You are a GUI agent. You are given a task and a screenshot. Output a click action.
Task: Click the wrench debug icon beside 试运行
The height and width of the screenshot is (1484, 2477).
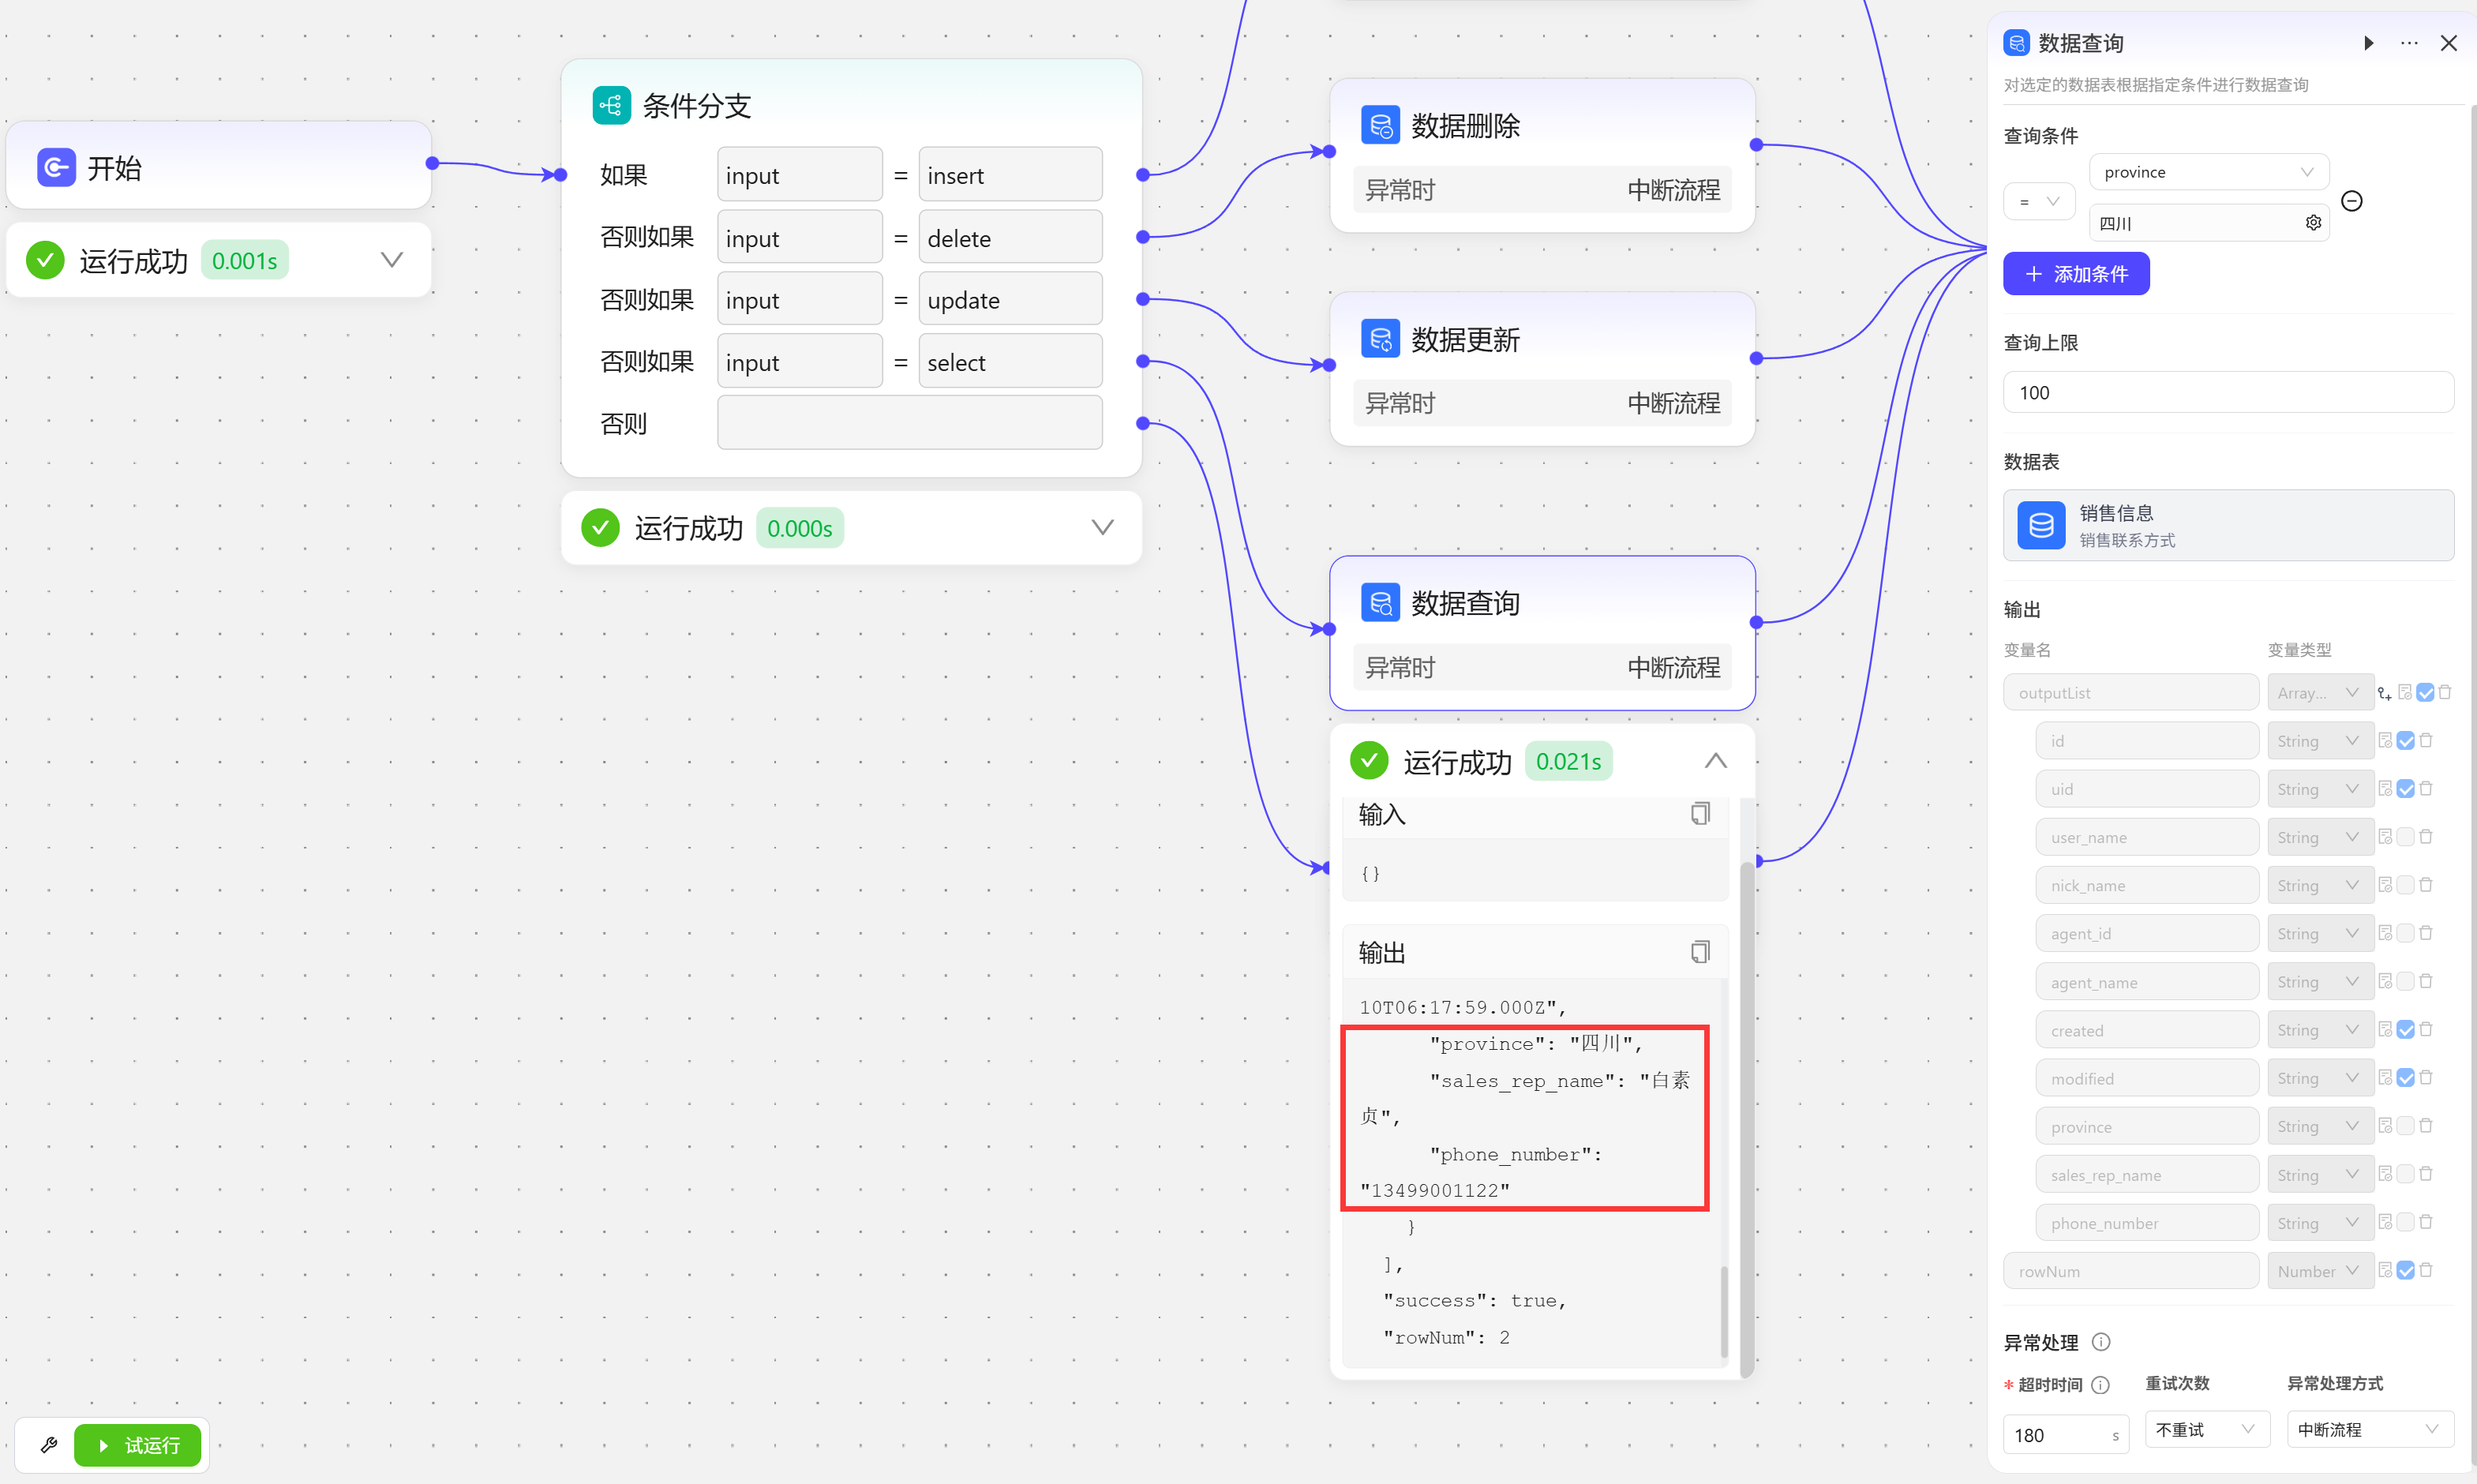coord(48,1445)
